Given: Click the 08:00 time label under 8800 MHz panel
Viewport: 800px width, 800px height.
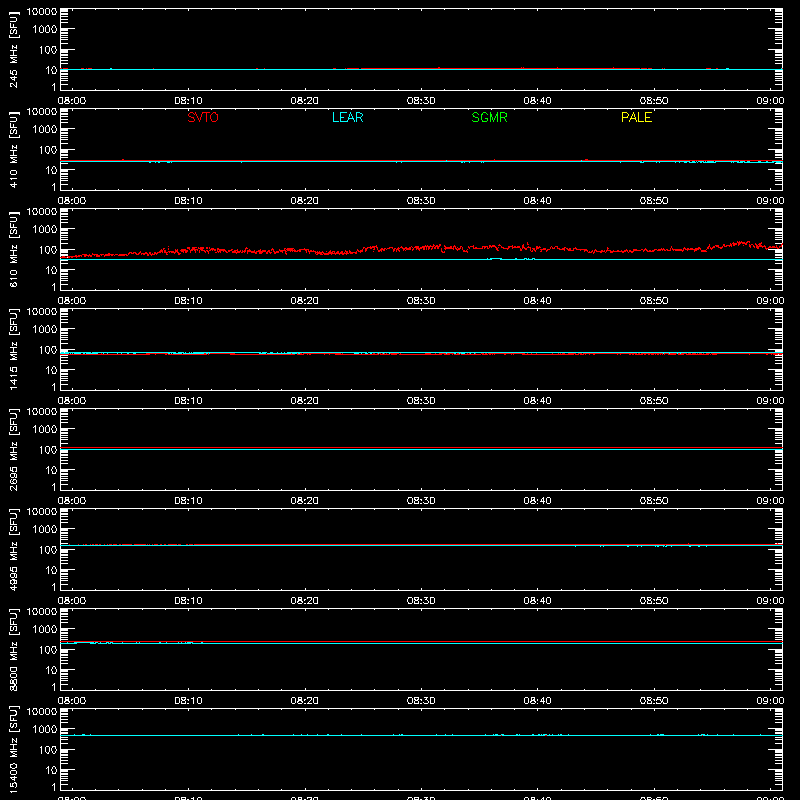Looking at the screenshot, I should [x=72, y=701].
